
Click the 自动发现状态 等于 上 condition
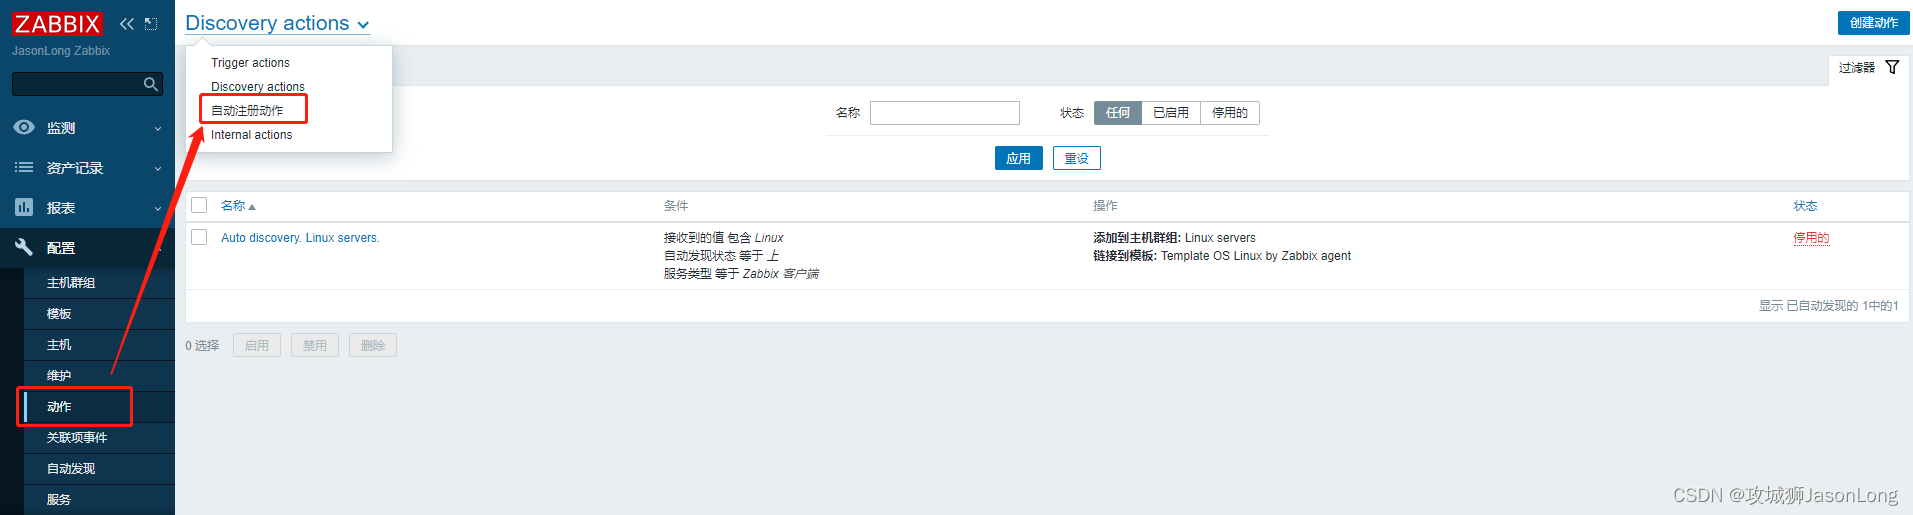pos(721,256)
